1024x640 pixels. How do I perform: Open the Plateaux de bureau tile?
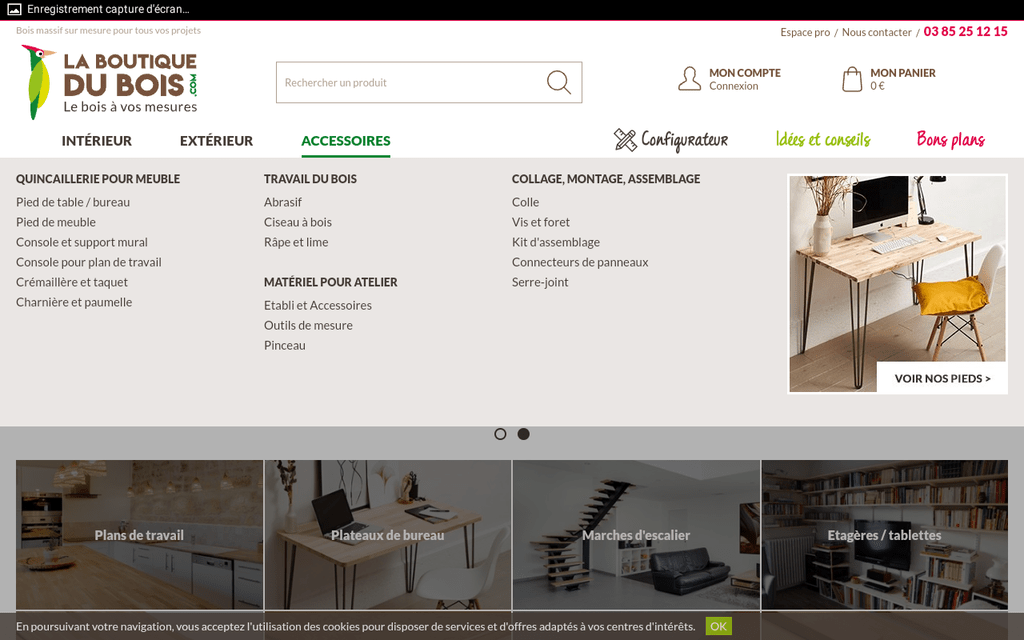[388, 535]
